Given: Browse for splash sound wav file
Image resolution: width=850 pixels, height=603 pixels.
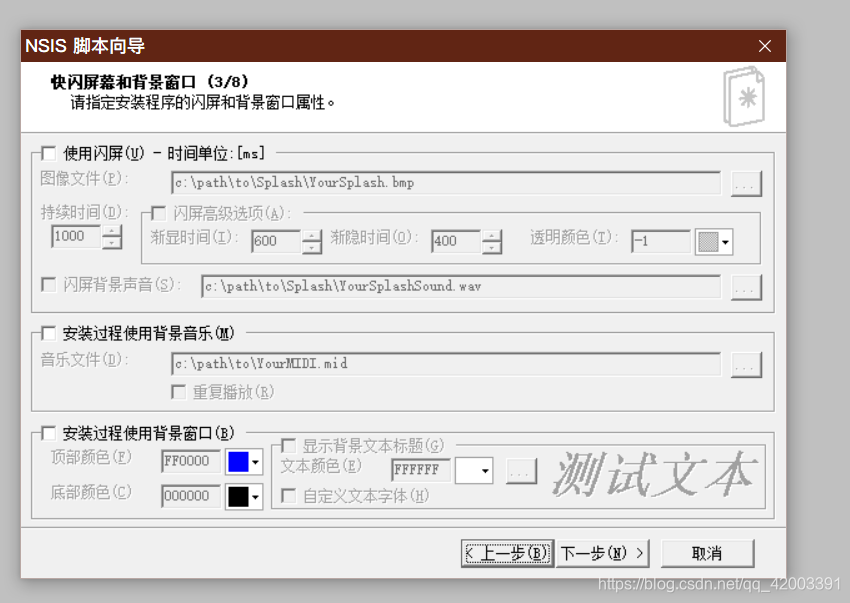Looking at the screenshot, I should 746,287.
